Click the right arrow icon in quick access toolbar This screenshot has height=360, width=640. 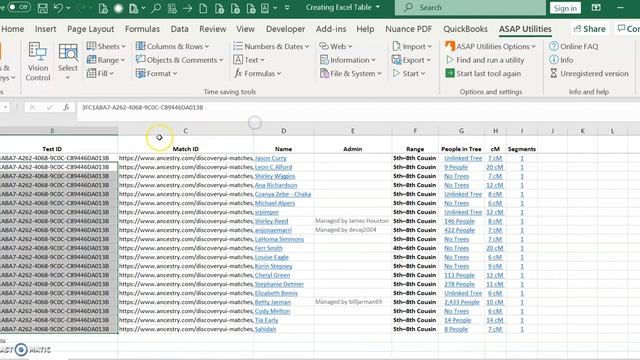[x=187, y=8]
